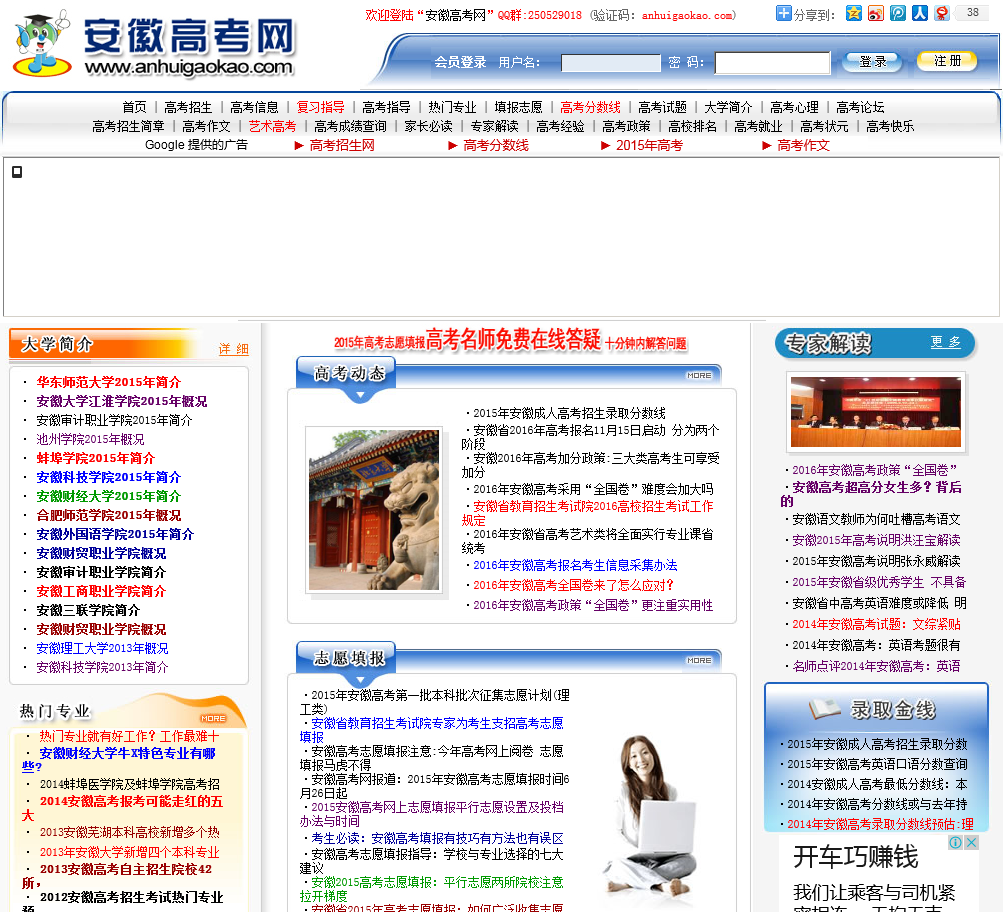Screen dimensions: 1003x912
Task: Click the 密码 password field
Action: pyautogui.click(x=772, y=63)
